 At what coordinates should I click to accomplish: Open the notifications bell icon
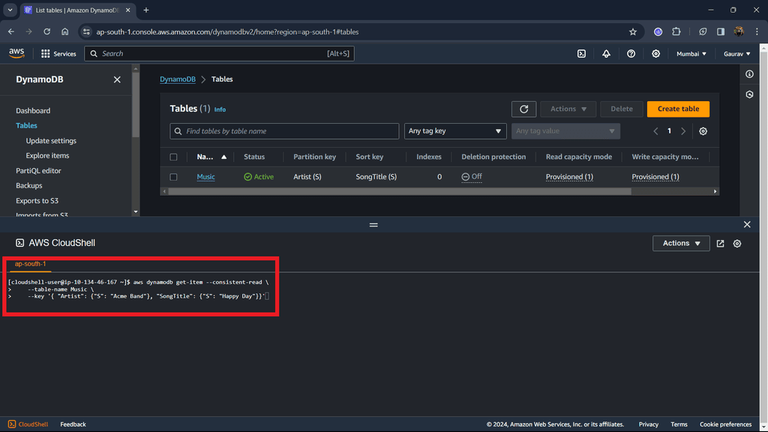tap(606, 54)
